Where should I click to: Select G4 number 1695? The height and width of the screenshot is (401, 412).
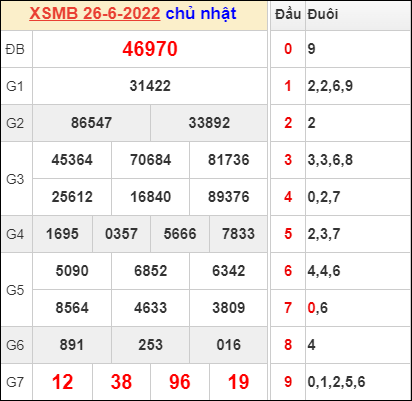[62, 234]
